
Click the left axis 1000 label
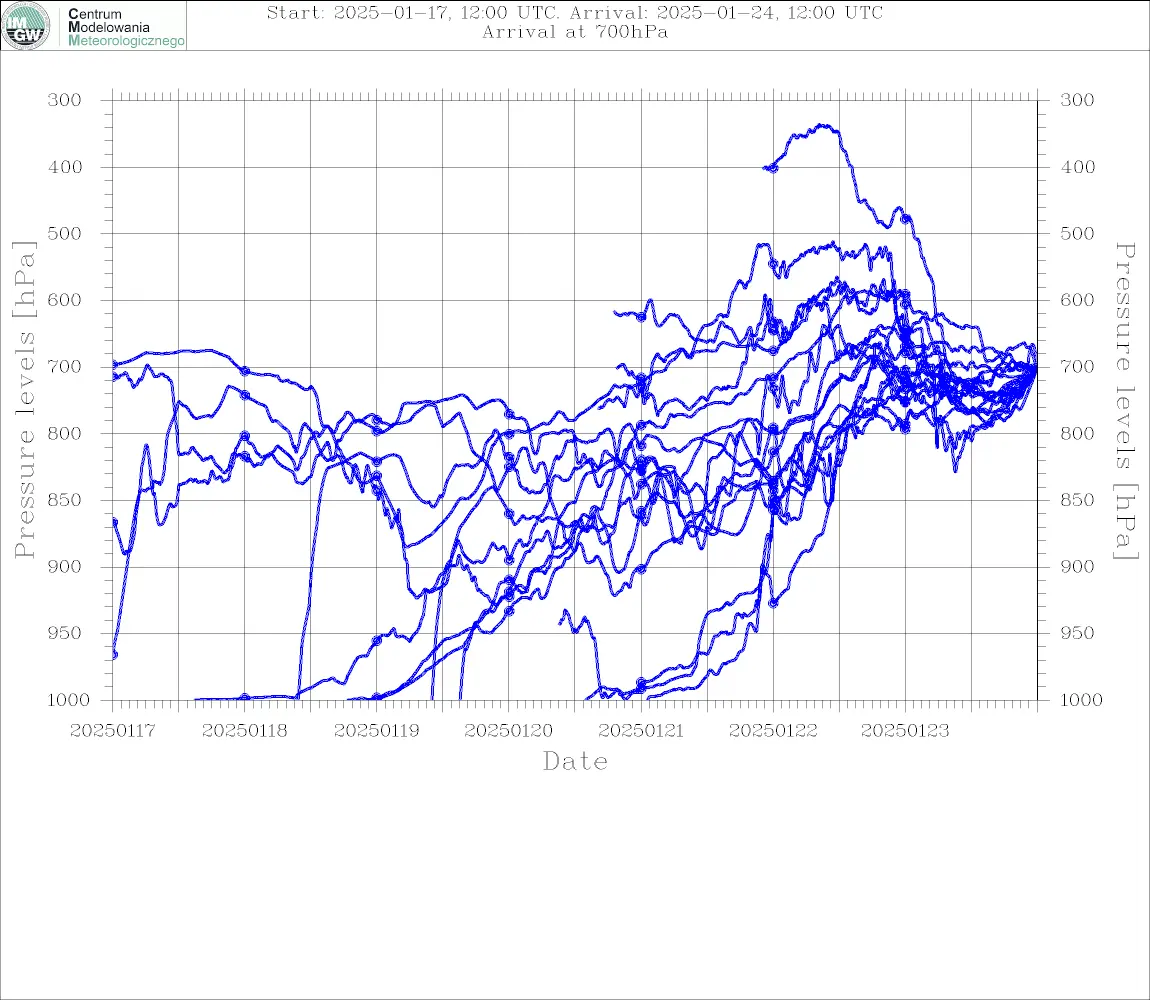[x=68, y=700]
